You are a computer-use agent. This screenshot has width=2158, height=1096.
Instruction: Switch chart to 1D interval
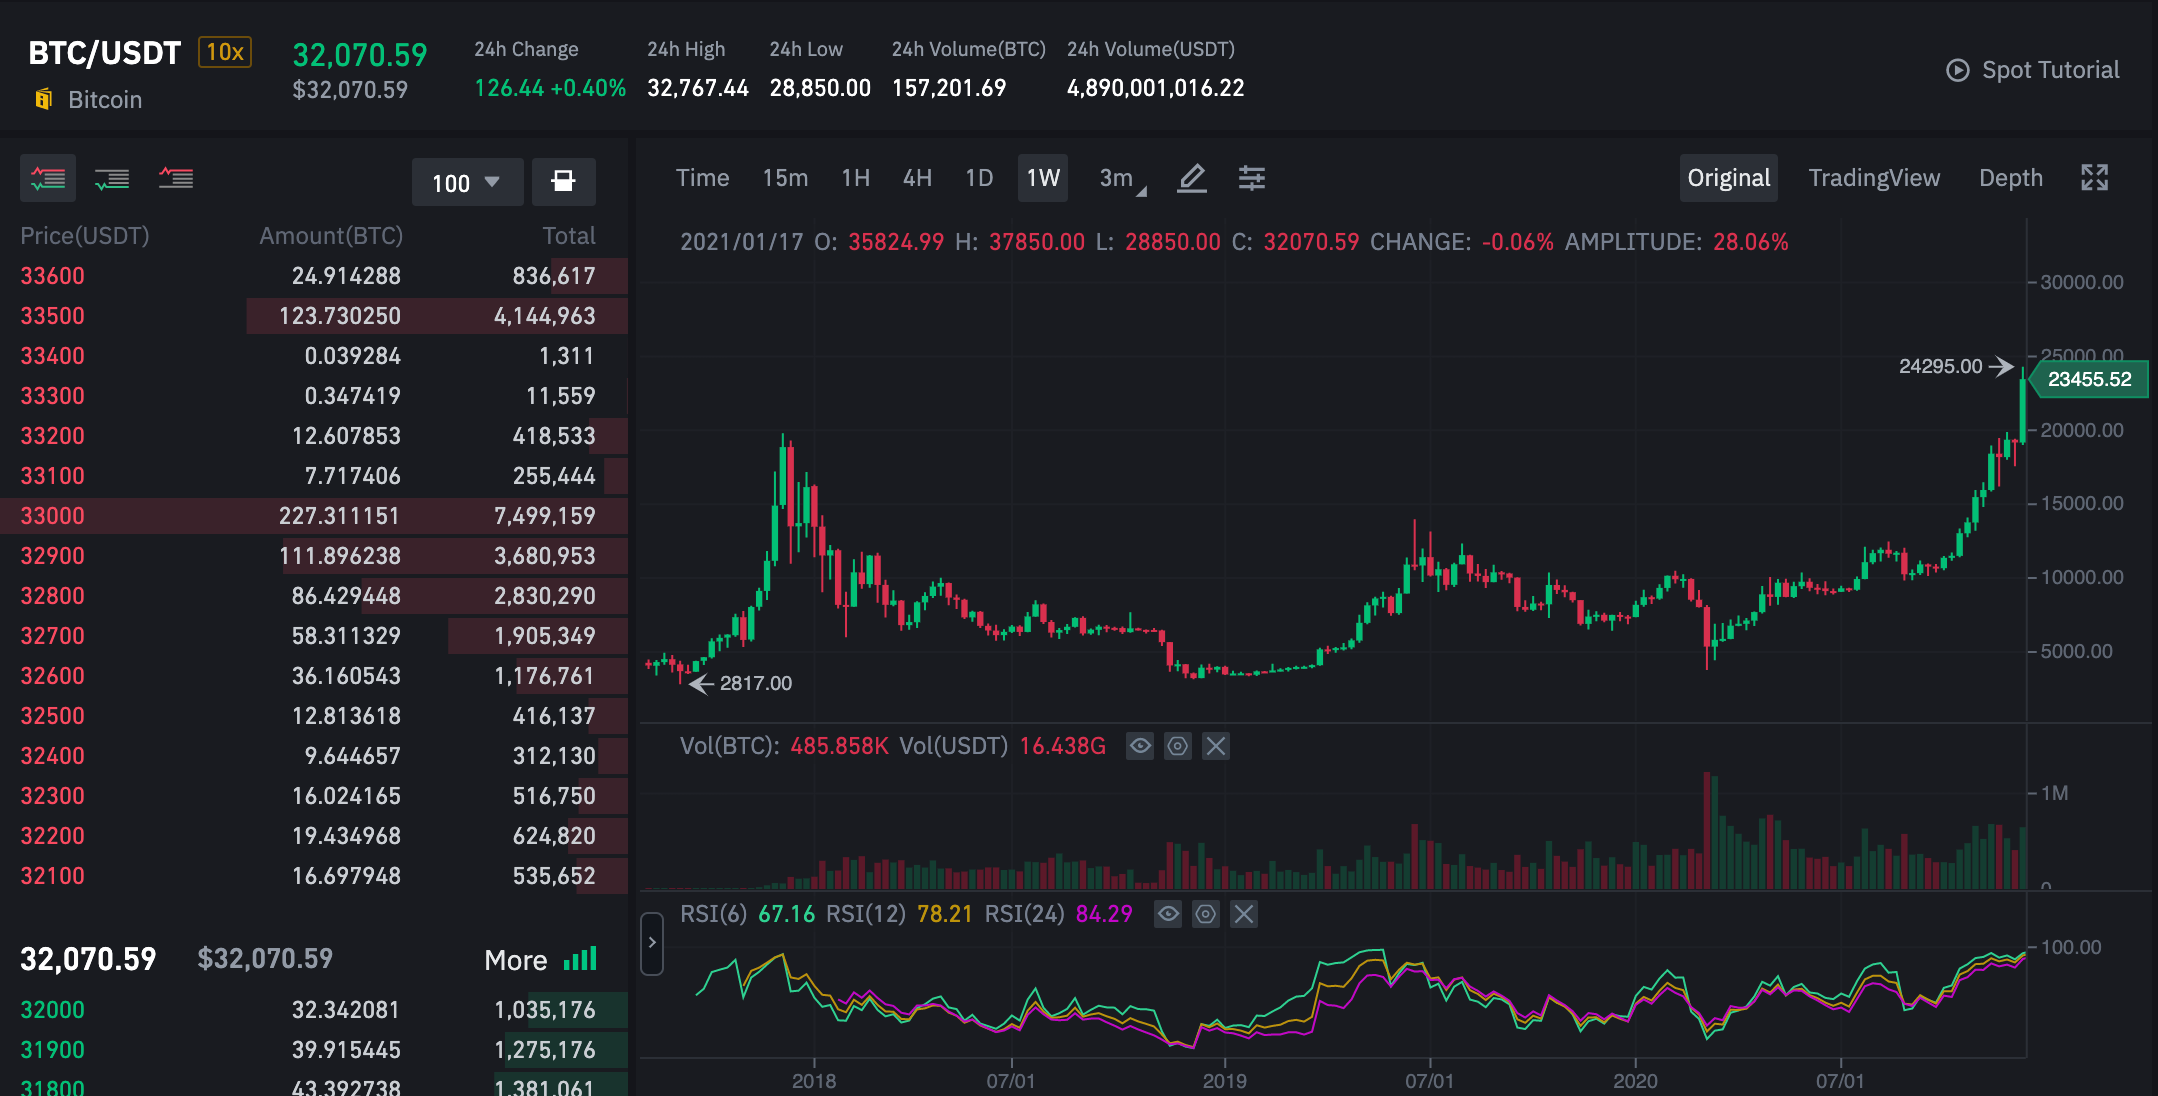tap(979, 178)
